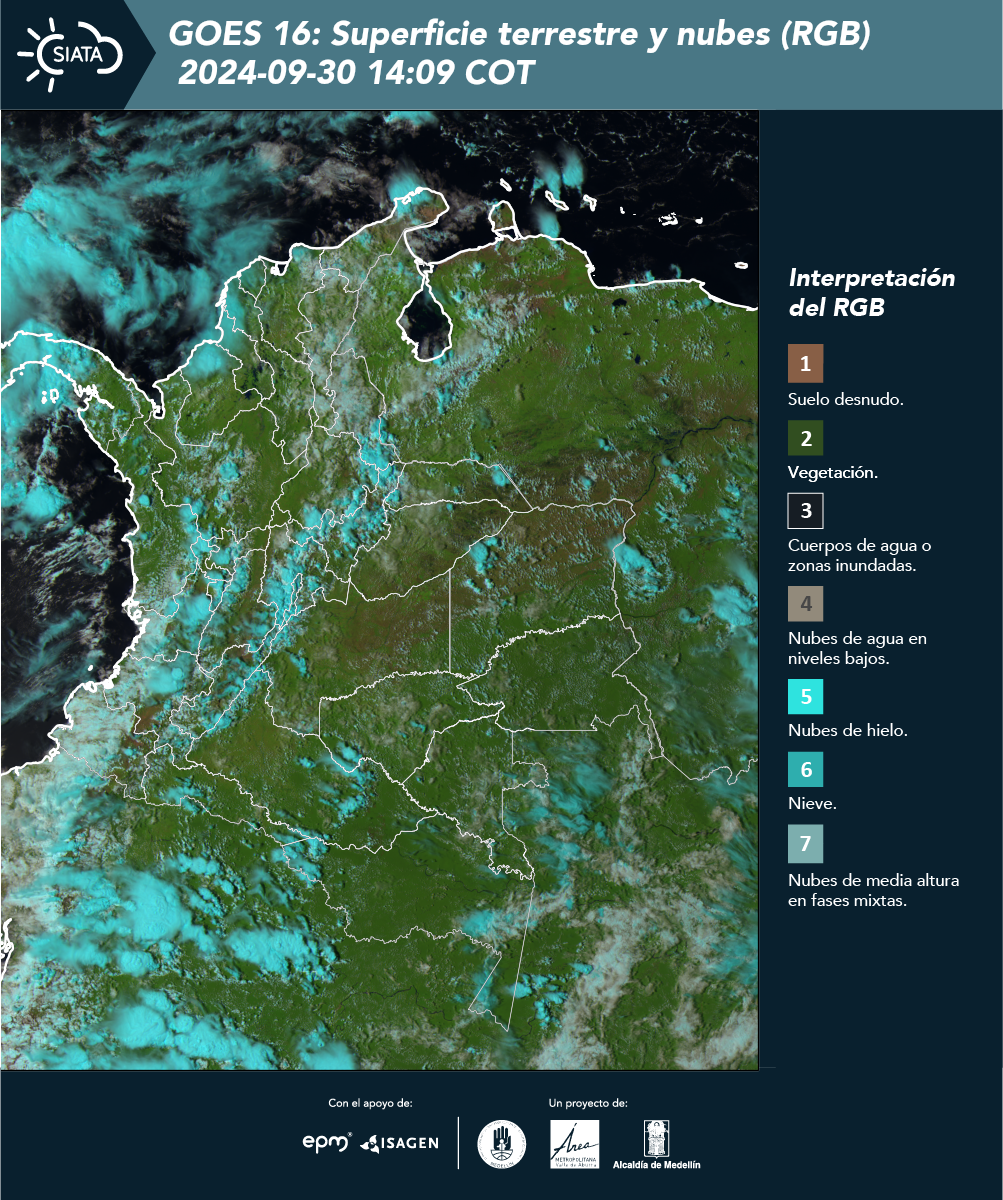1003x1200 pixels.
Task: Click the "Suelo desnudo." legend label
Action: pos(846,399)
